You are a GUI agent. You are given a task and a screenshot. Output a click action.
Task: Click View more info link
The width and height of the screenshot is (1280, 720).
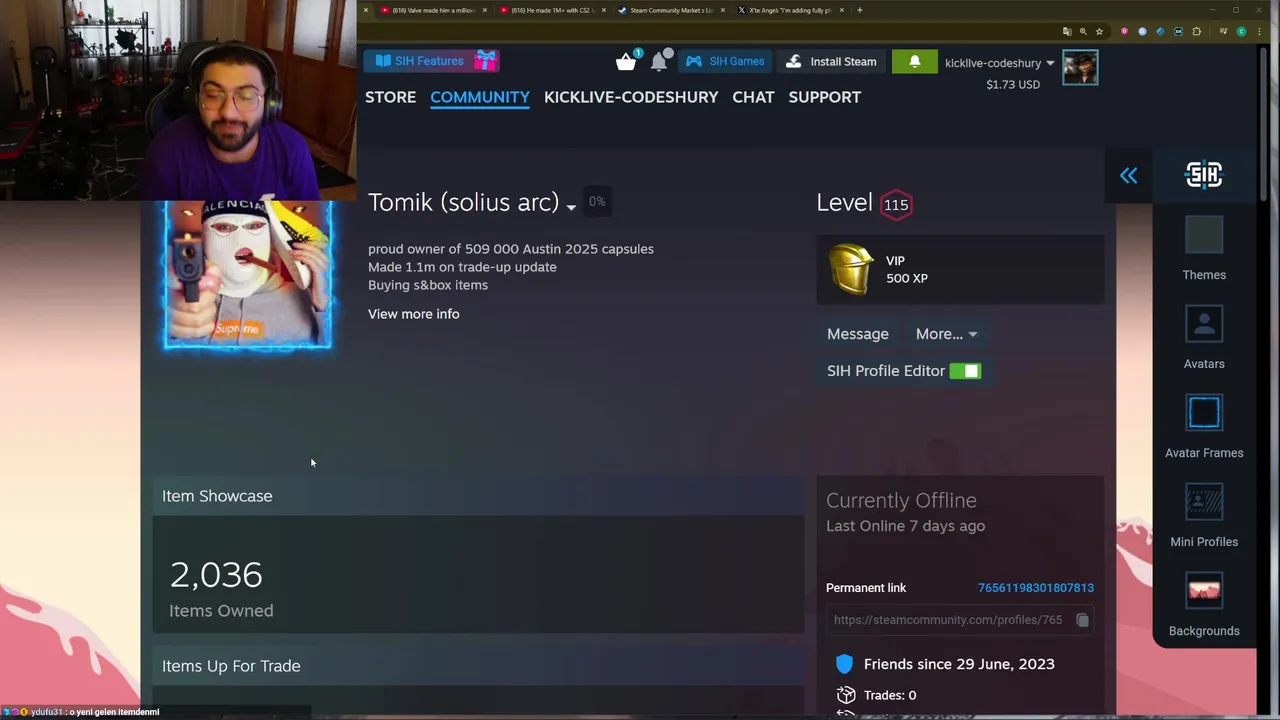point(414,314)
